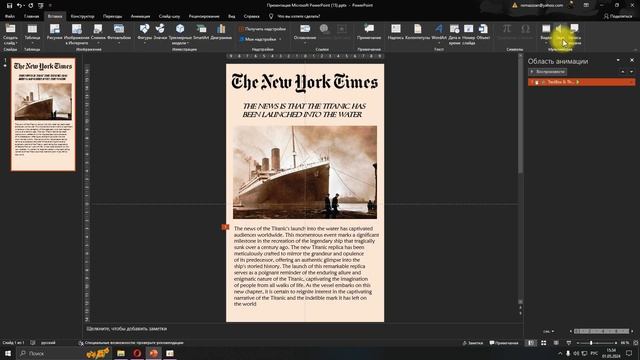Click Get Add-ins (Получить надстройки)
The image size is (640, 360).
262,29
